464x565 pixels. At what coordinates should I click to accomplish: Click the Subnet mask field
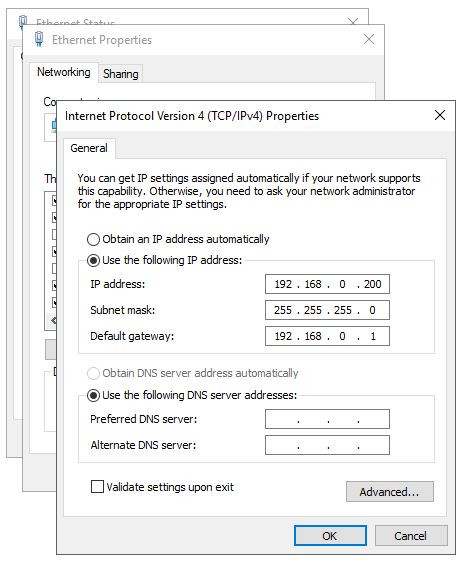[327, 310]
